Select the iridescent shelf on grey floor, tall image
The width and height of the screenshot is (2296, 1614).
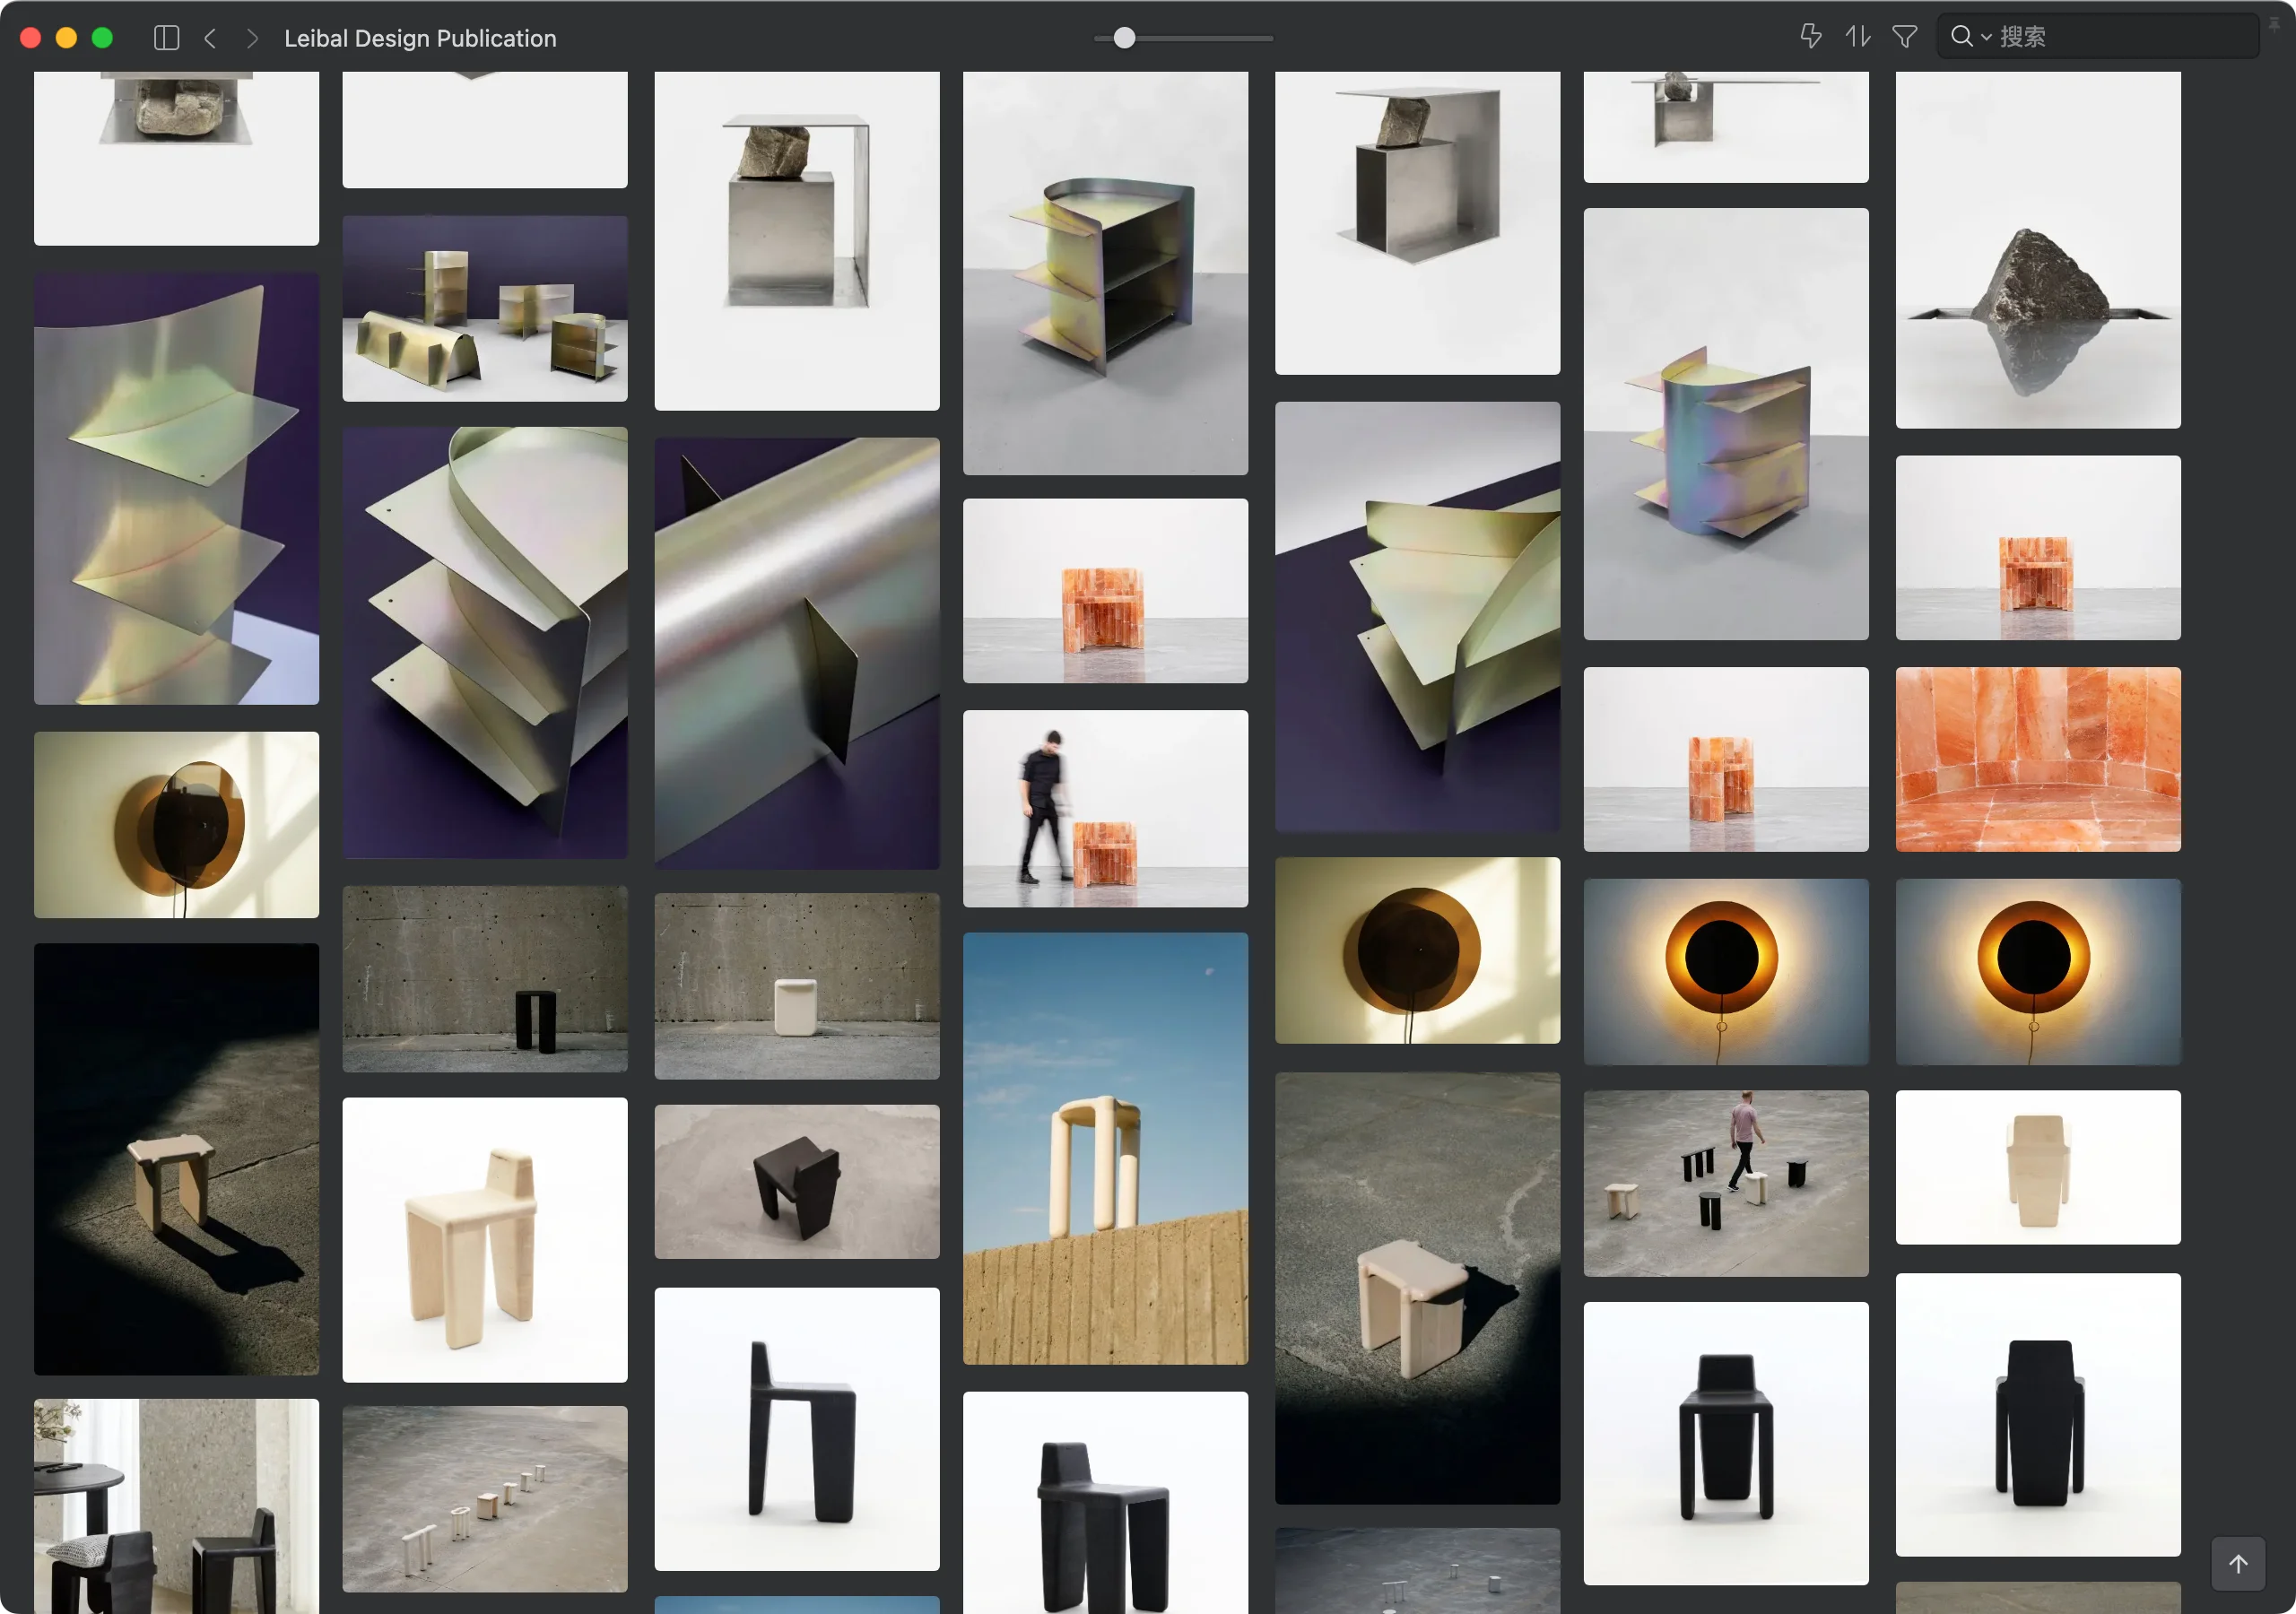point(1105,273)
